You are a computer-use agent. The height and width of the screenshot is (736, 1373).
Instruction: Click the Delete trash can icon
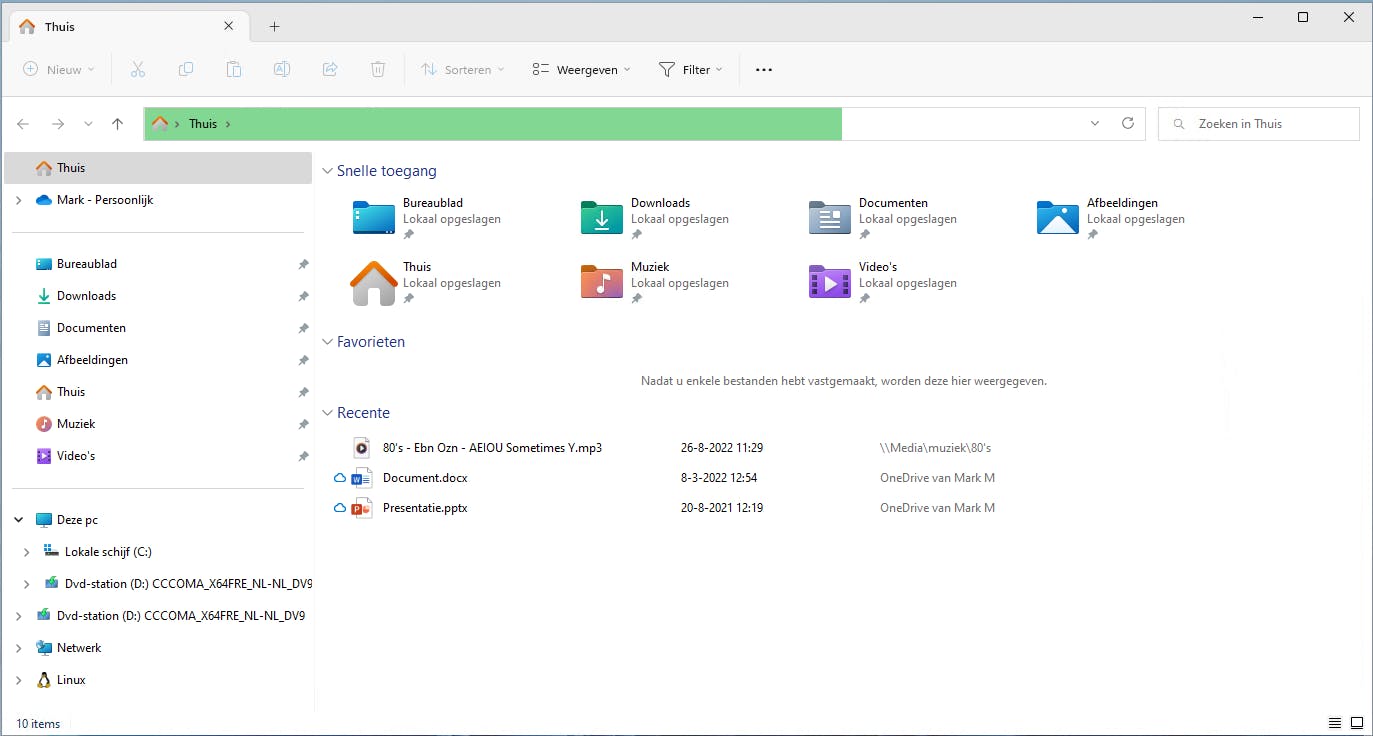point(378,69)
